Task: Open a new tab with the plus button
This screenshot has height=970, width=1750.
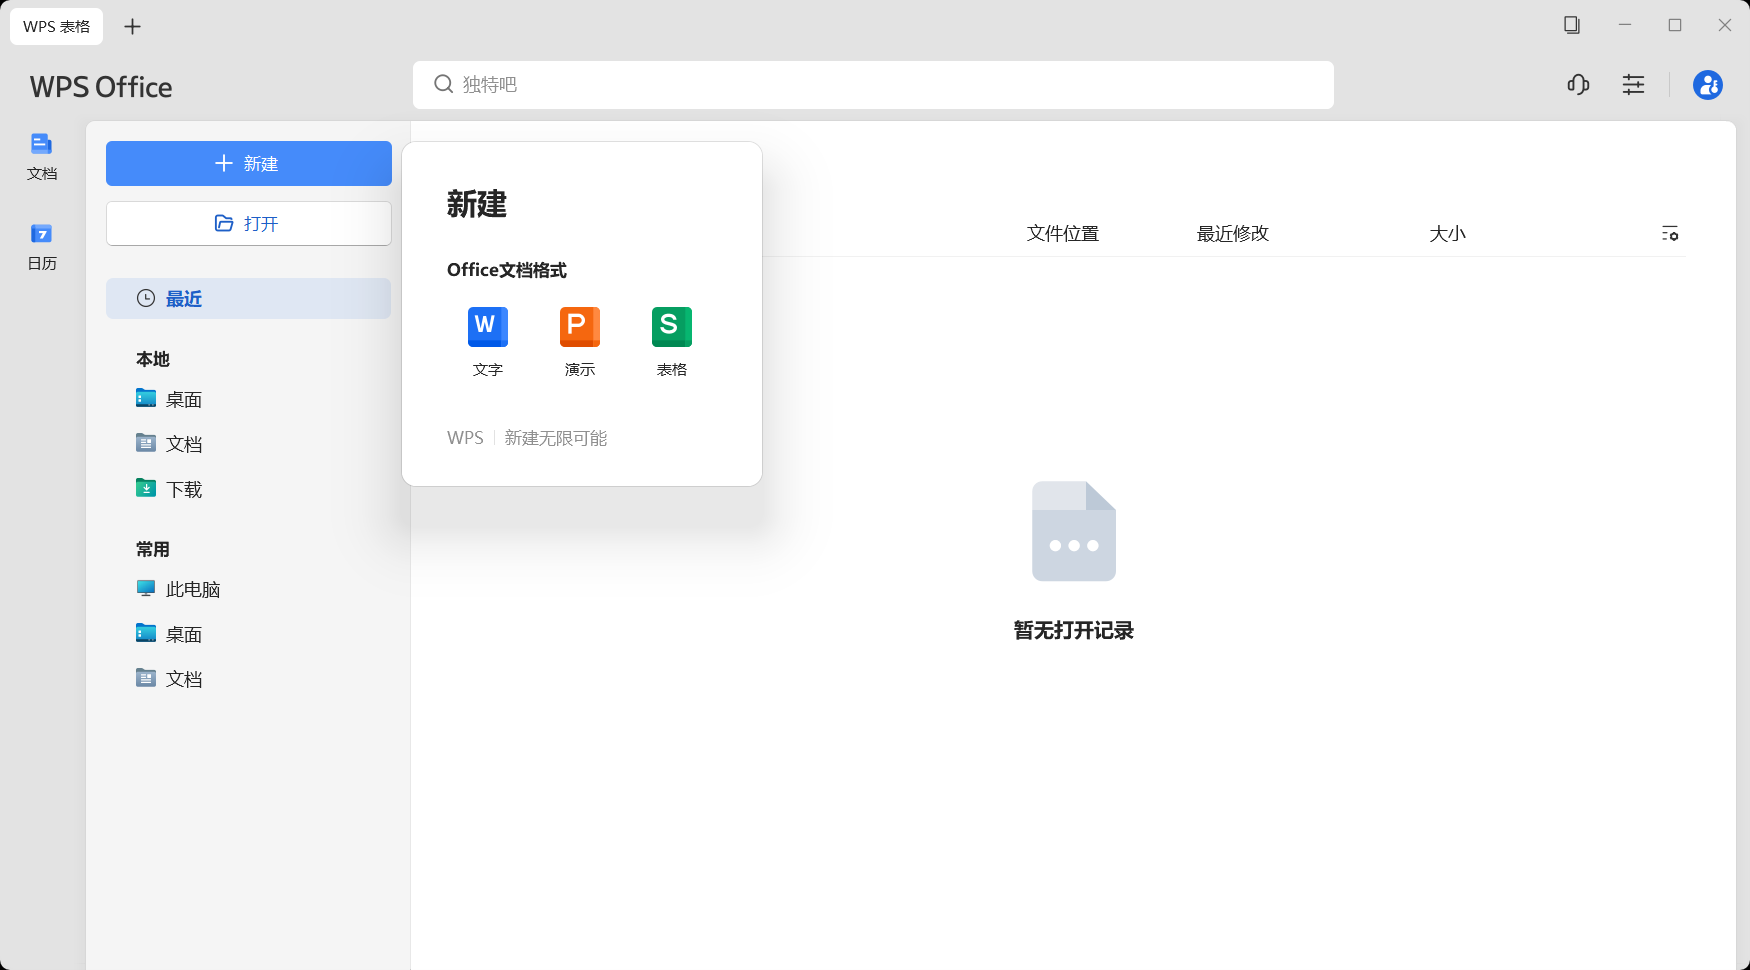Action: (132, 26)
